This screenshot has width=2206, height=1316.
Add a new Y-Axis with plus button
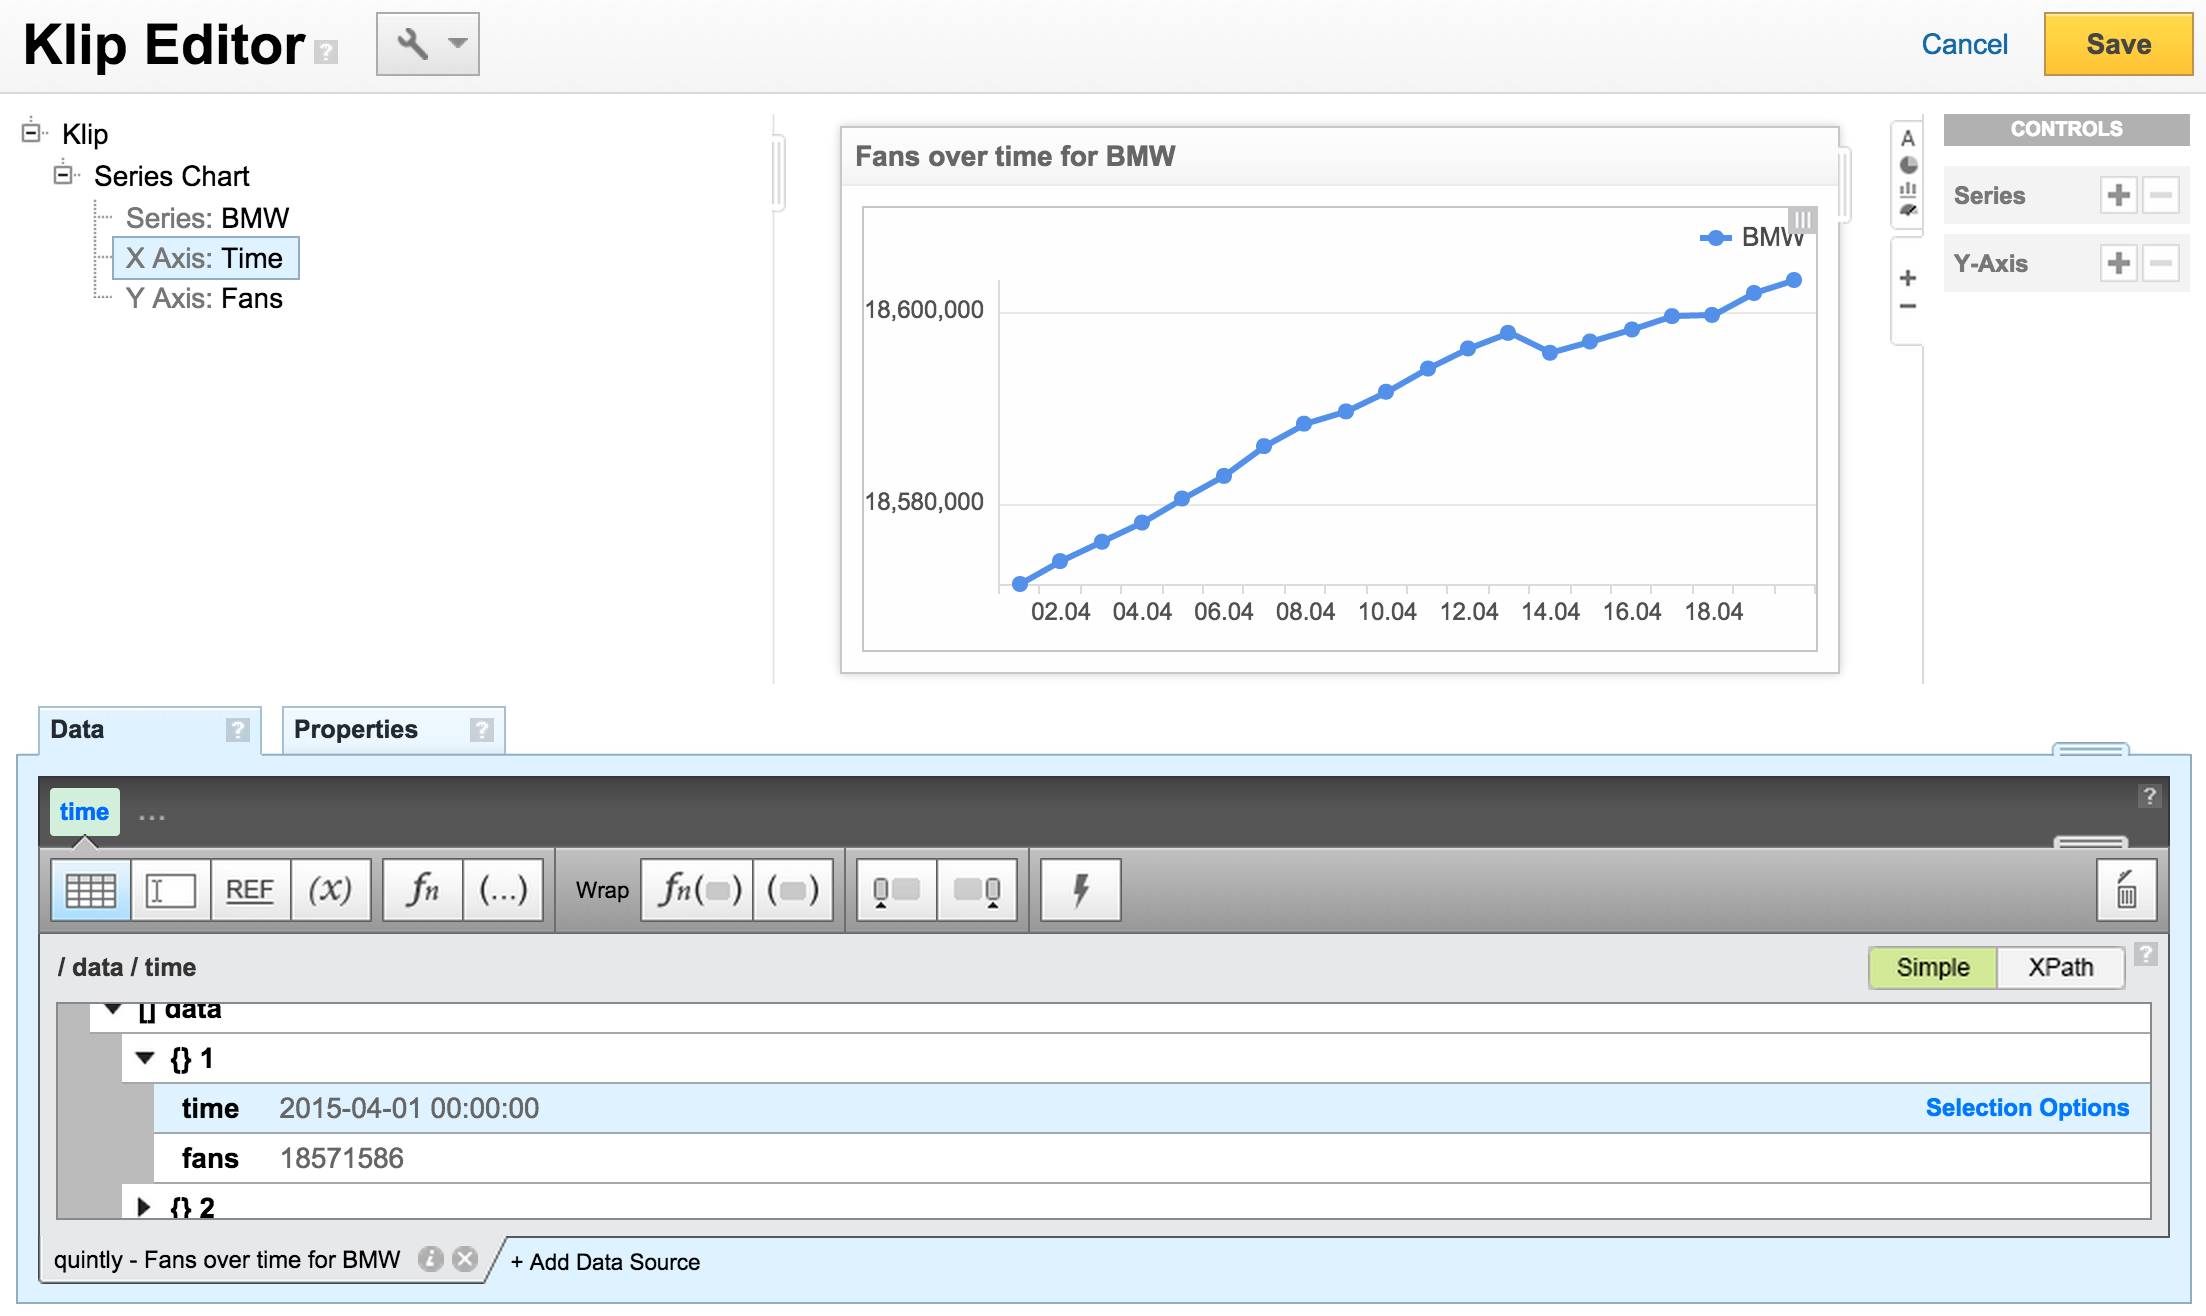(2118, 263)
